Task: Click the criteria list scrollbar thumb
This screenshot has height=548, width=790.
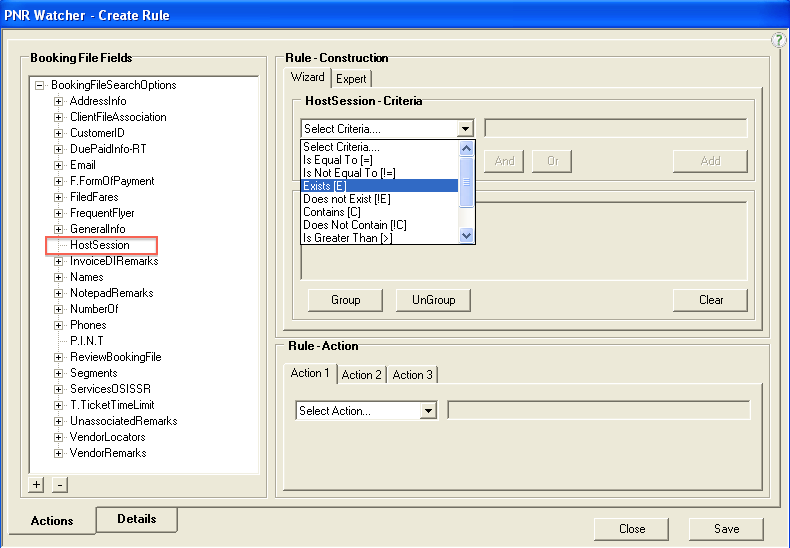Action: click(467, 182)
